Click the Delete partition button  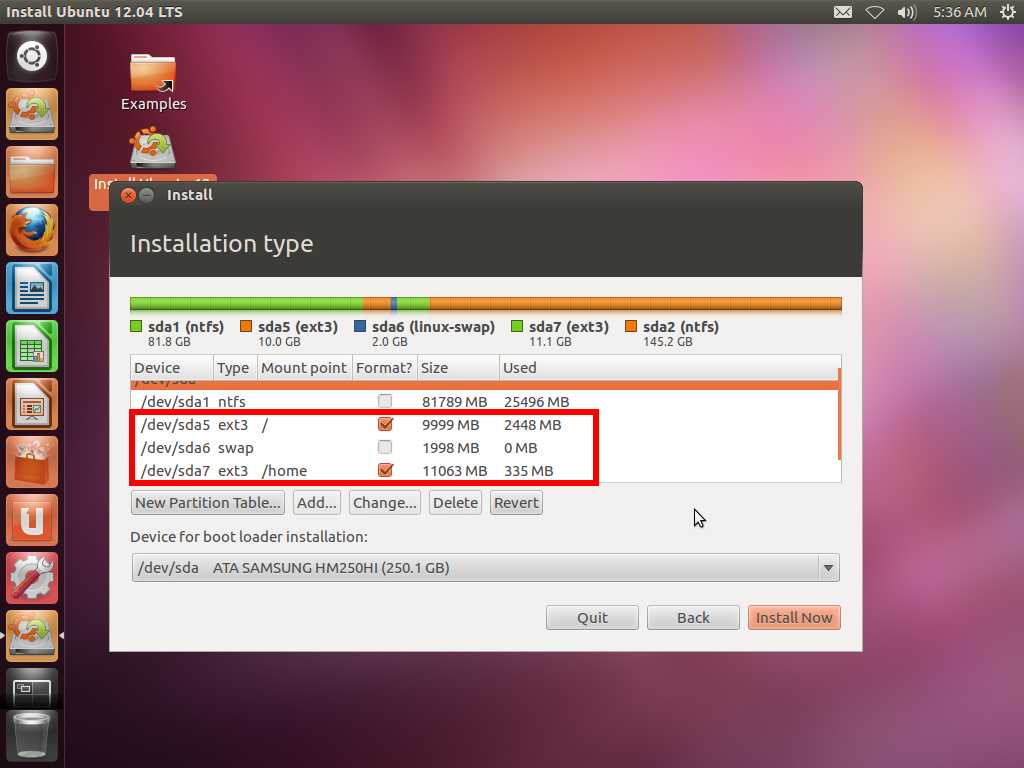(x=455, y=503)
